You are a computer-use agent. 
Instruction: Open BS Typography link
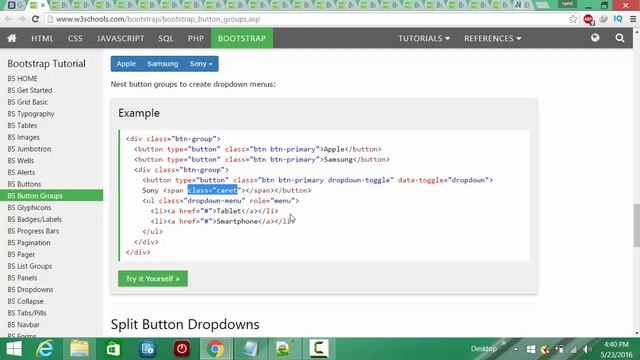pos(31,114)
